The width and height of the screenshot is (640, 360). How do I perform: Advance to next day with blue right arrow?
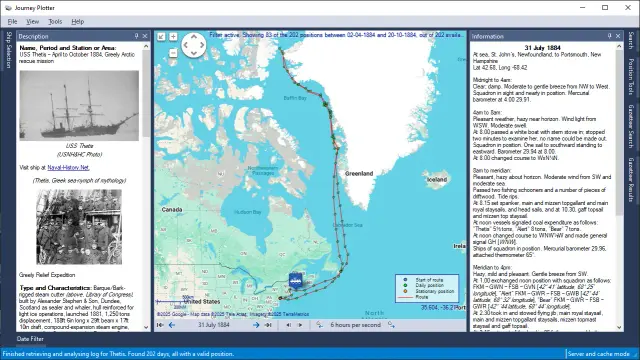click(x=256, y=325)
